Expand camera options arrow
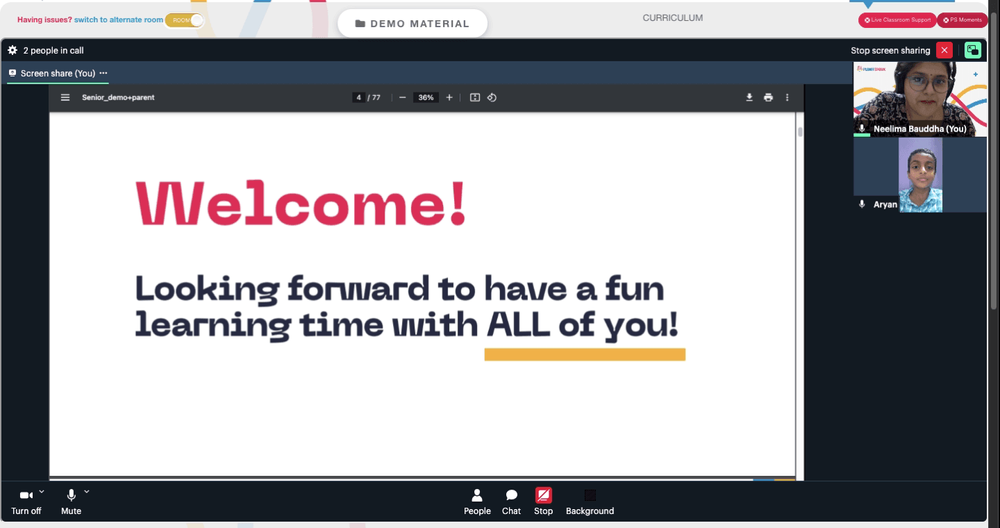Image resolution: width=1000 pixels, height=528 pixels. coord(41,492)
